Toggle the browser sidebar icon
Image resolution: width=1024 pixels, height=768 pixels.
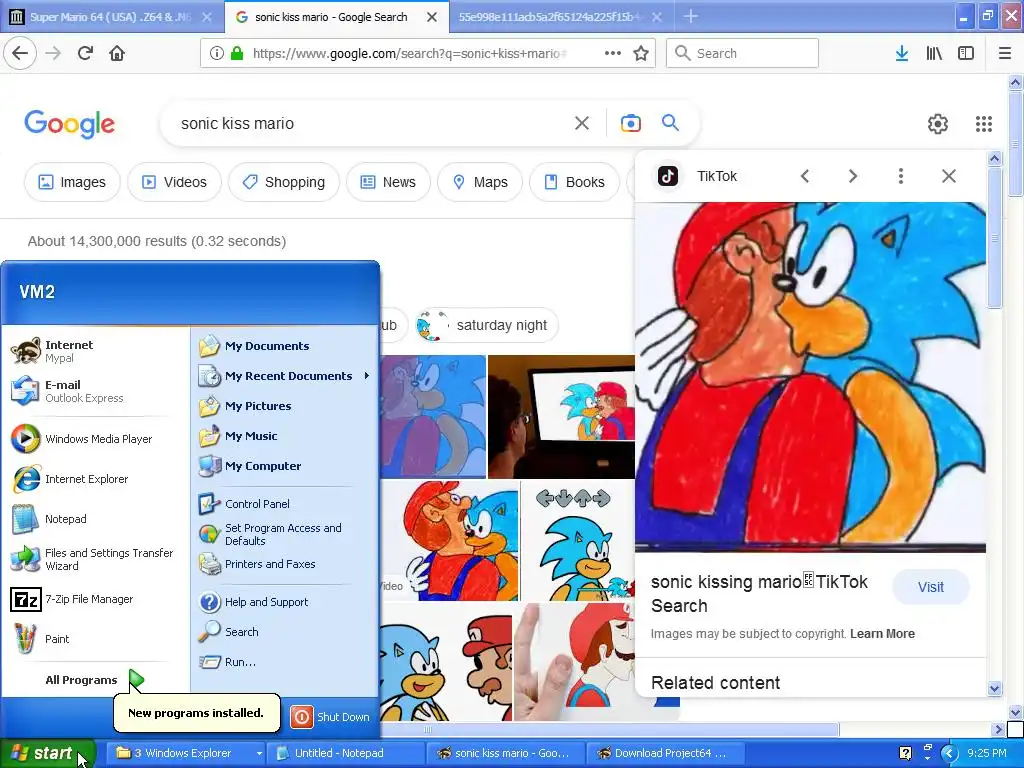[x=966, y=53]
